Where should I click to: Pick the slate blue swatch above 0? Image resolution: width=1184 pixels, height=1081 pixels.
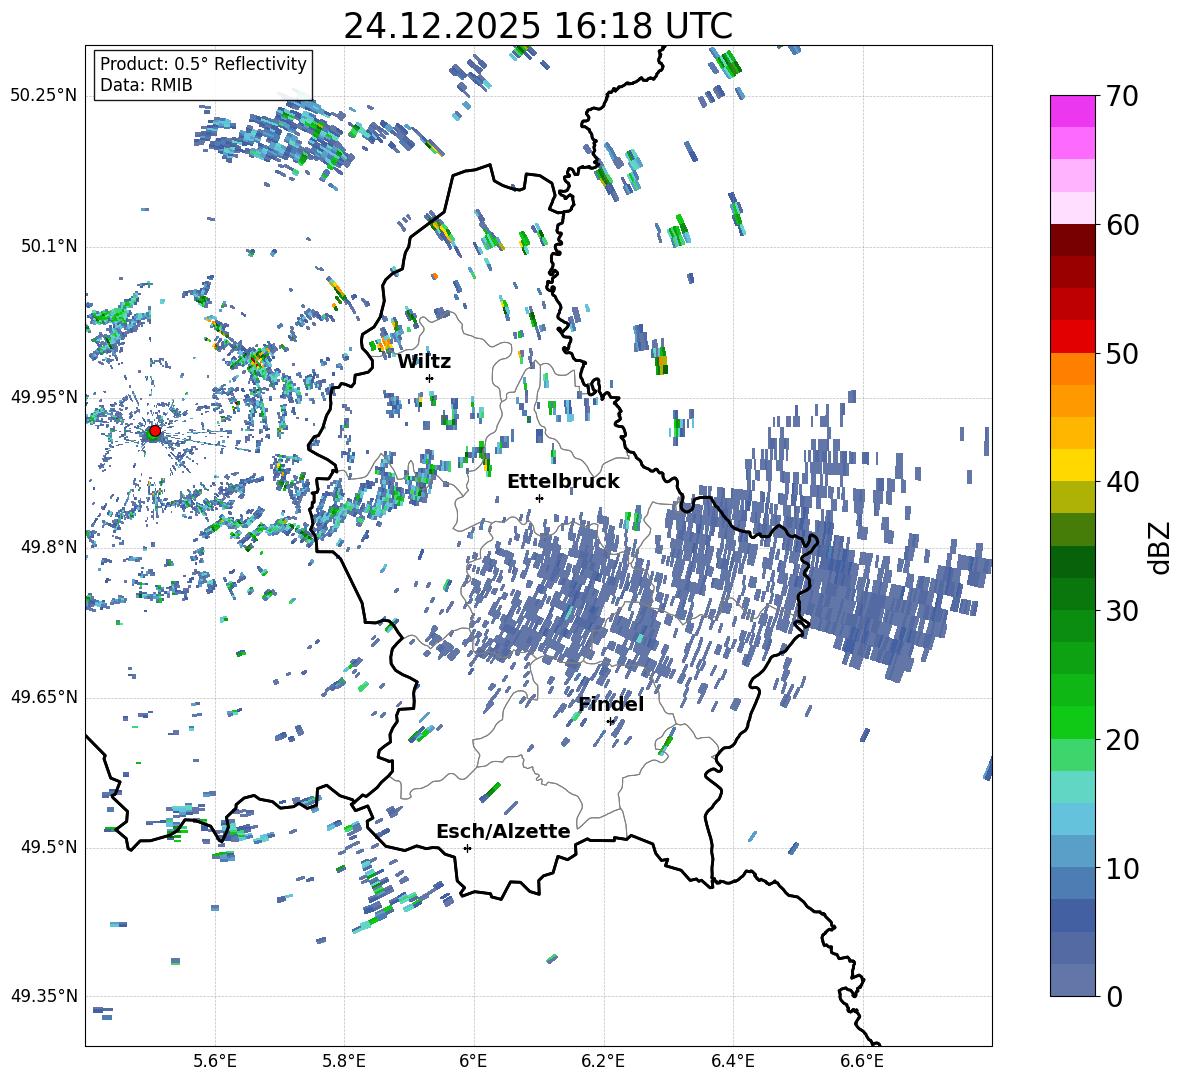[1072, 981]
